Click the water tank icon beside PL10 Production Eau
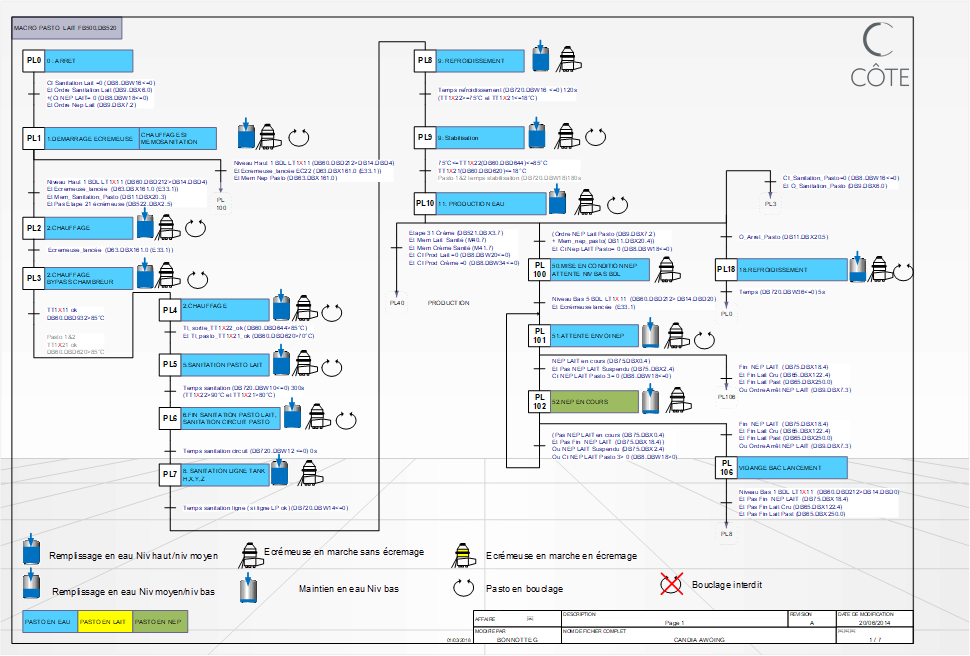The width and height of the screenshot is (970, 656). [558, 203]
